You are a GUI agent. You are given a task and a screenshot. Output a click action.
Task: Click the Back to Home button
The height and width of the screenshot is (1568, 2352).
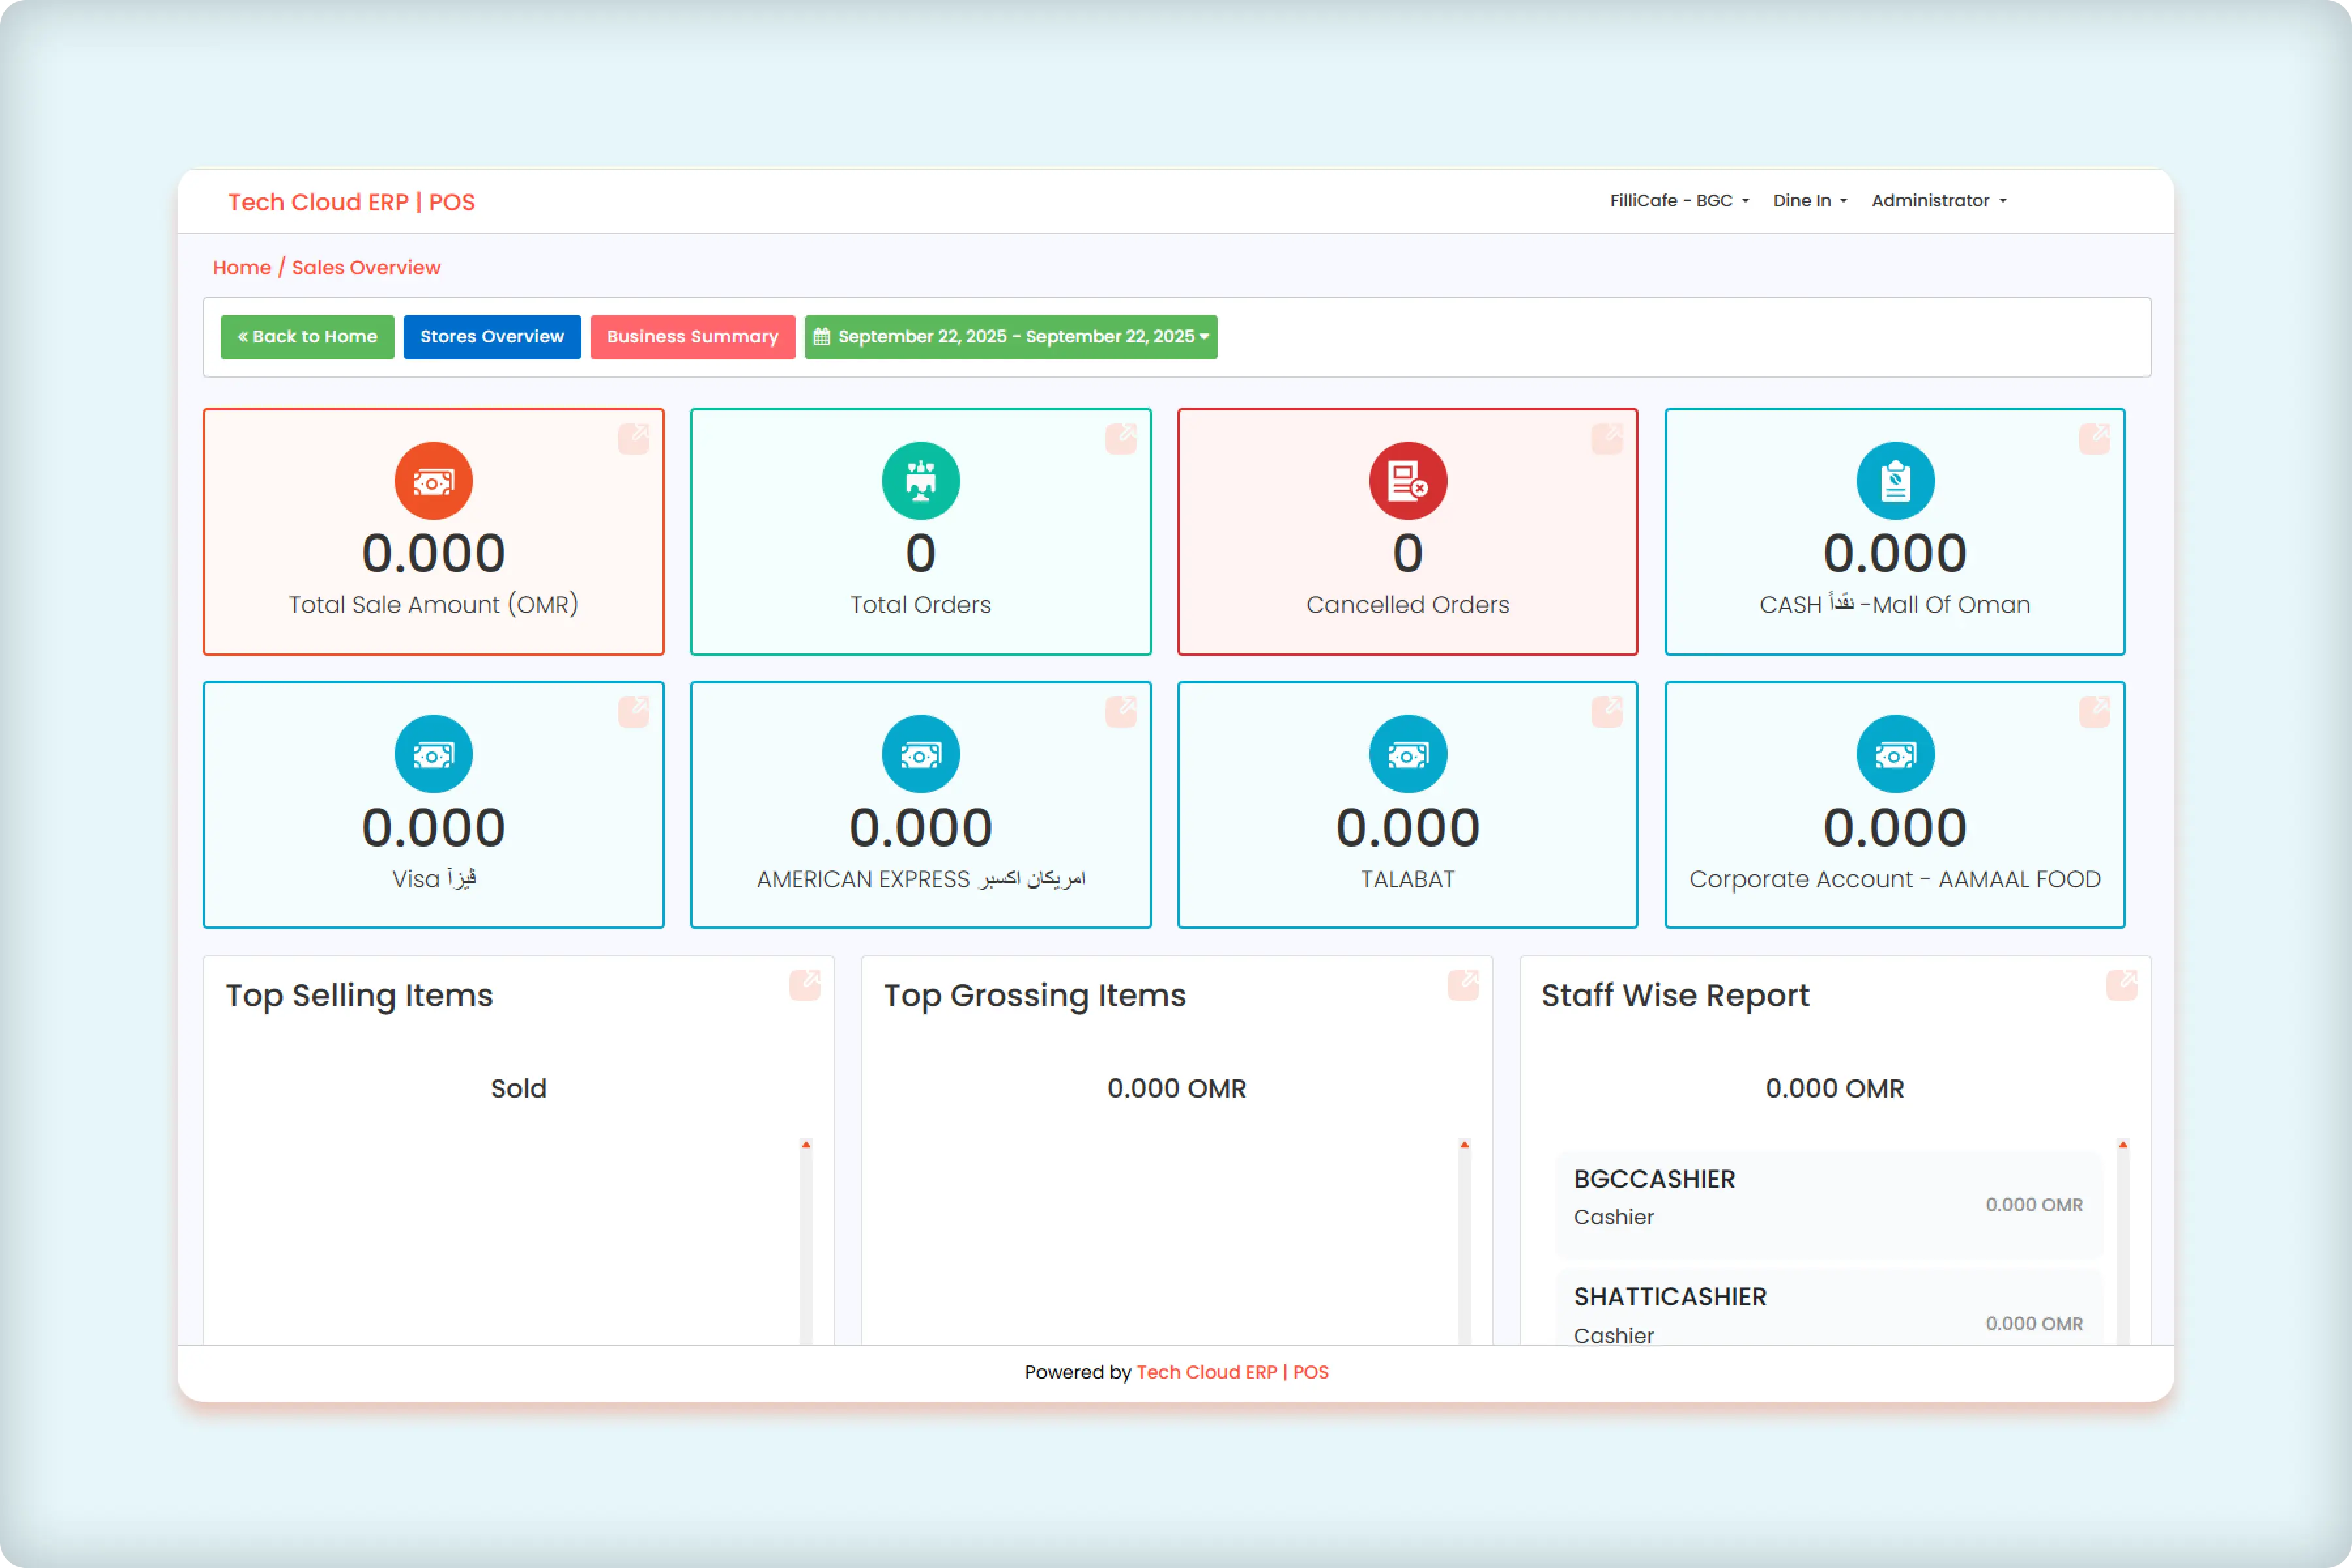point(307,336)
